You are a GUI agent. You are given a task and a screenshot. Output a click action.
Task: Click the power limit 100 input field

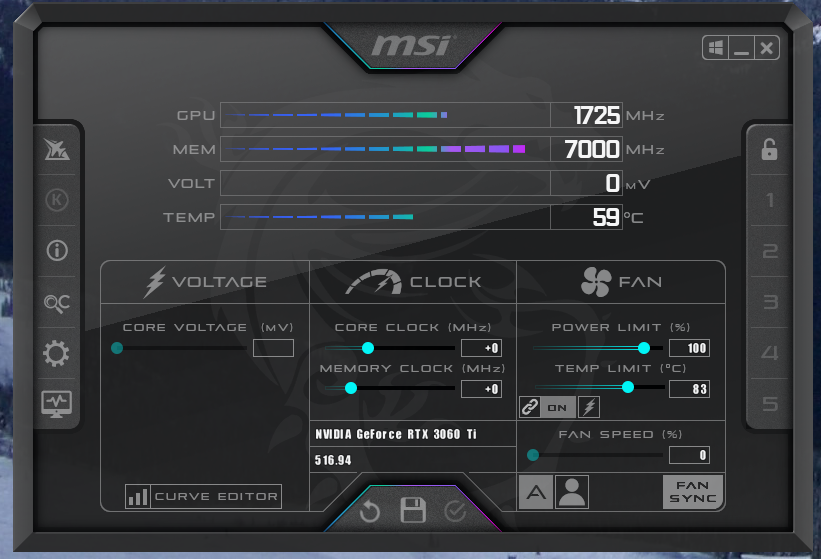(x=690, y=348)
